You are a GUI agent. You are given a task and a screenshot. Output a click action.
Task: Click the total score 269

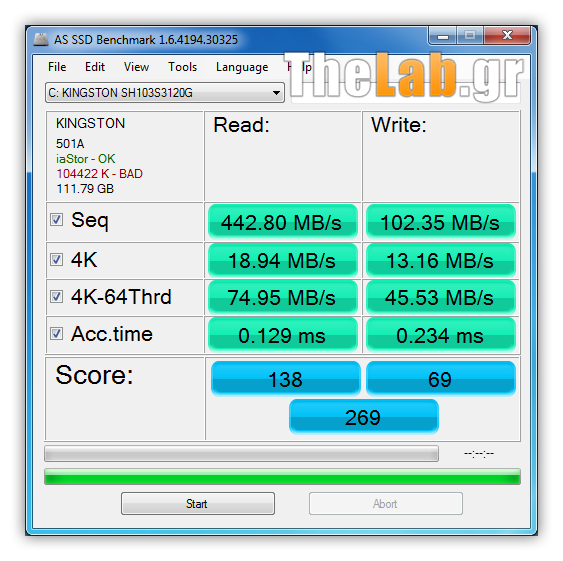click(363, 417)
